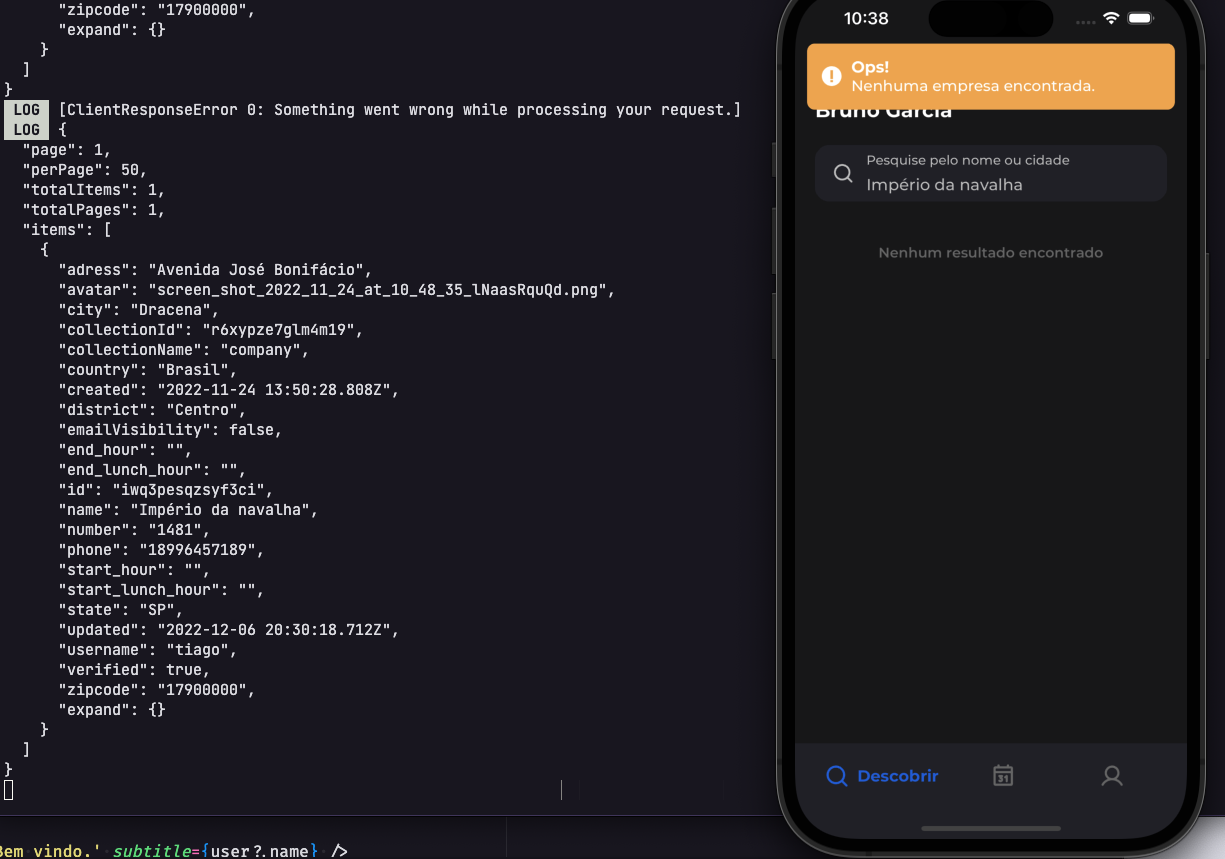Click the '"number": "1481"' line

click(134, 530)
